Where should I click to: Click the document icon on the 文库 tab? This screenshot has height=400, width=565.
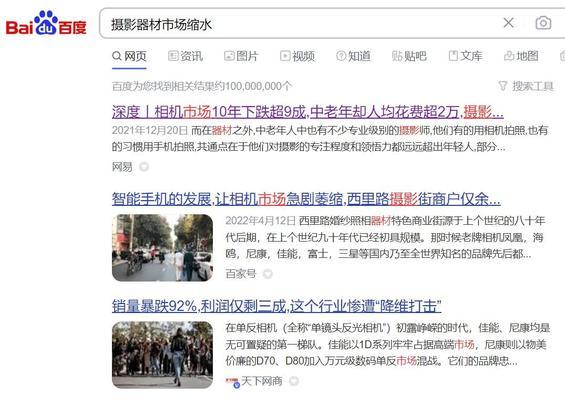pyautogui.click(x=453, y=56)
